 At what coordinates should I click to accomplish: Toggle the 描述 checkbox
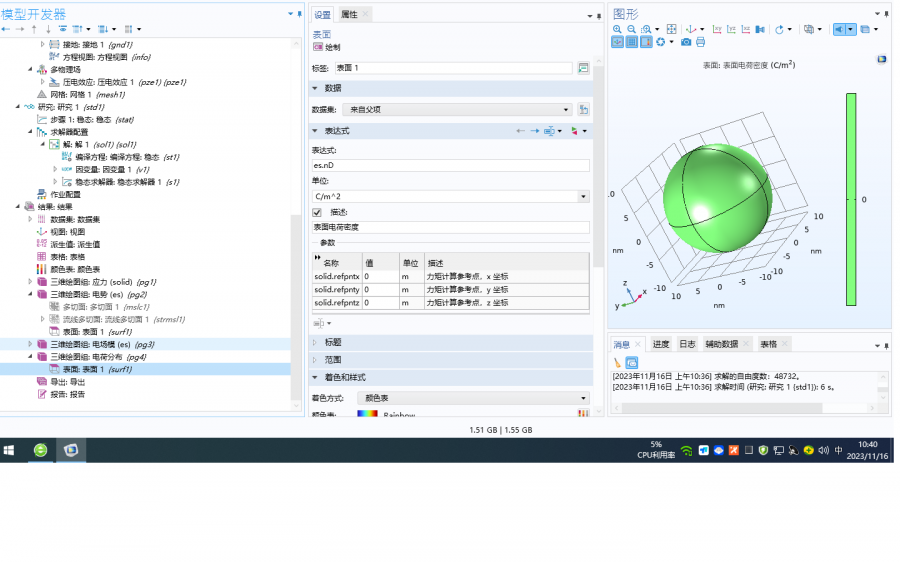(x=317, y=212)
